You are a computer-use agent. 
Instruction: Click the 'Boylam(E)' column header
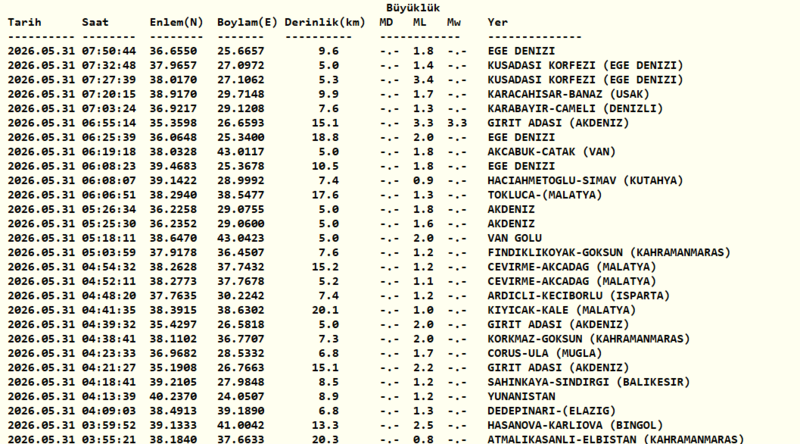click(247, 22)
